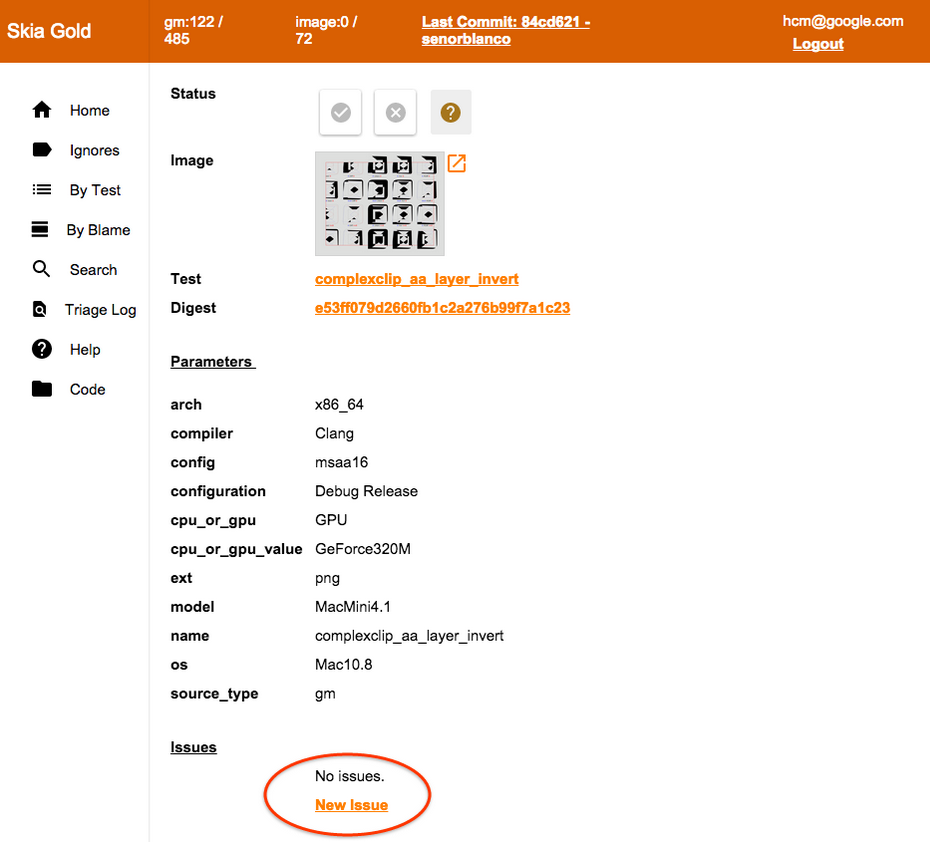
Task: Mark digest as positive with checkmark
Action: pos(340,113)
